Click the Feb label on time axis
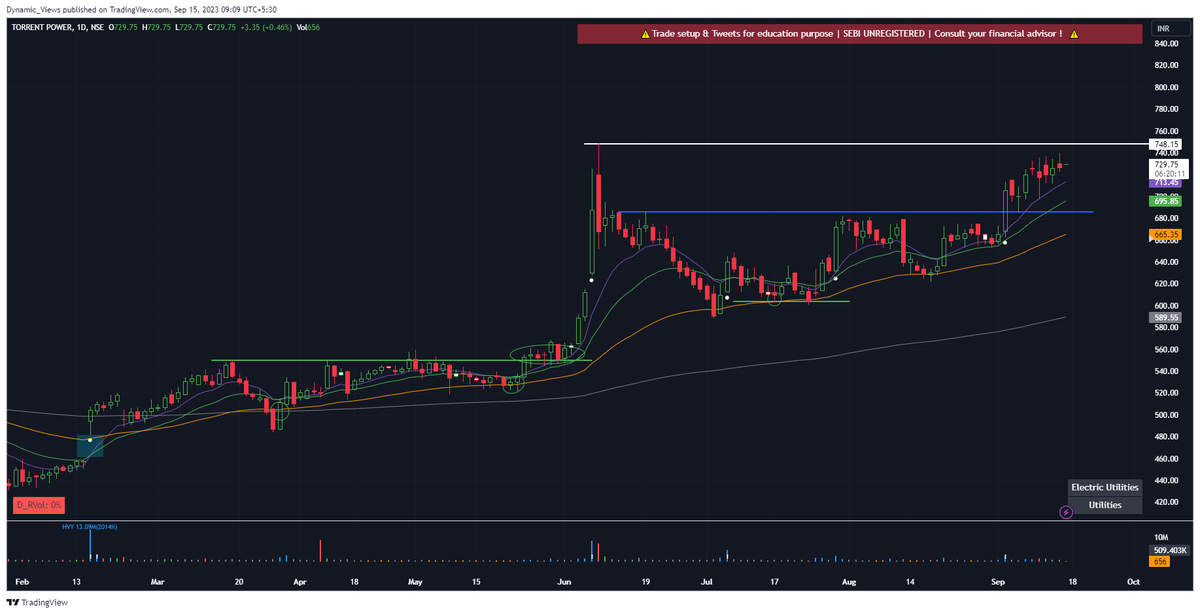 [x=23, y=581]
